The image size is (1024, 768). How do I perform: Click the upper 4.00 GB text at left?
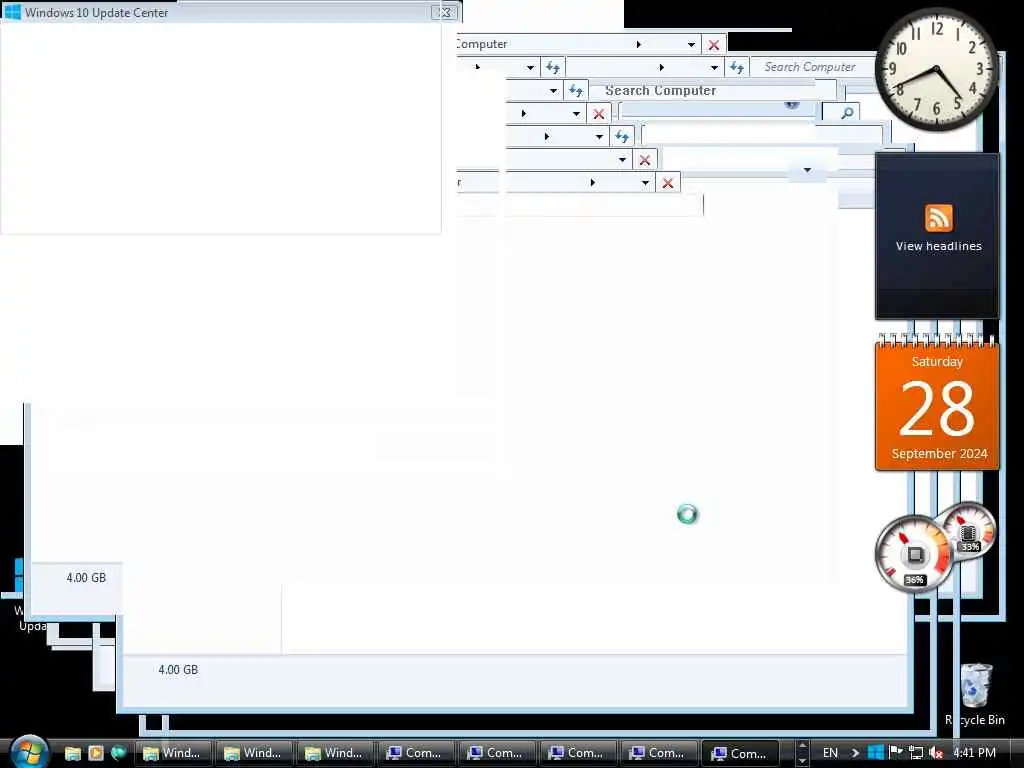(x=86, y=577)
